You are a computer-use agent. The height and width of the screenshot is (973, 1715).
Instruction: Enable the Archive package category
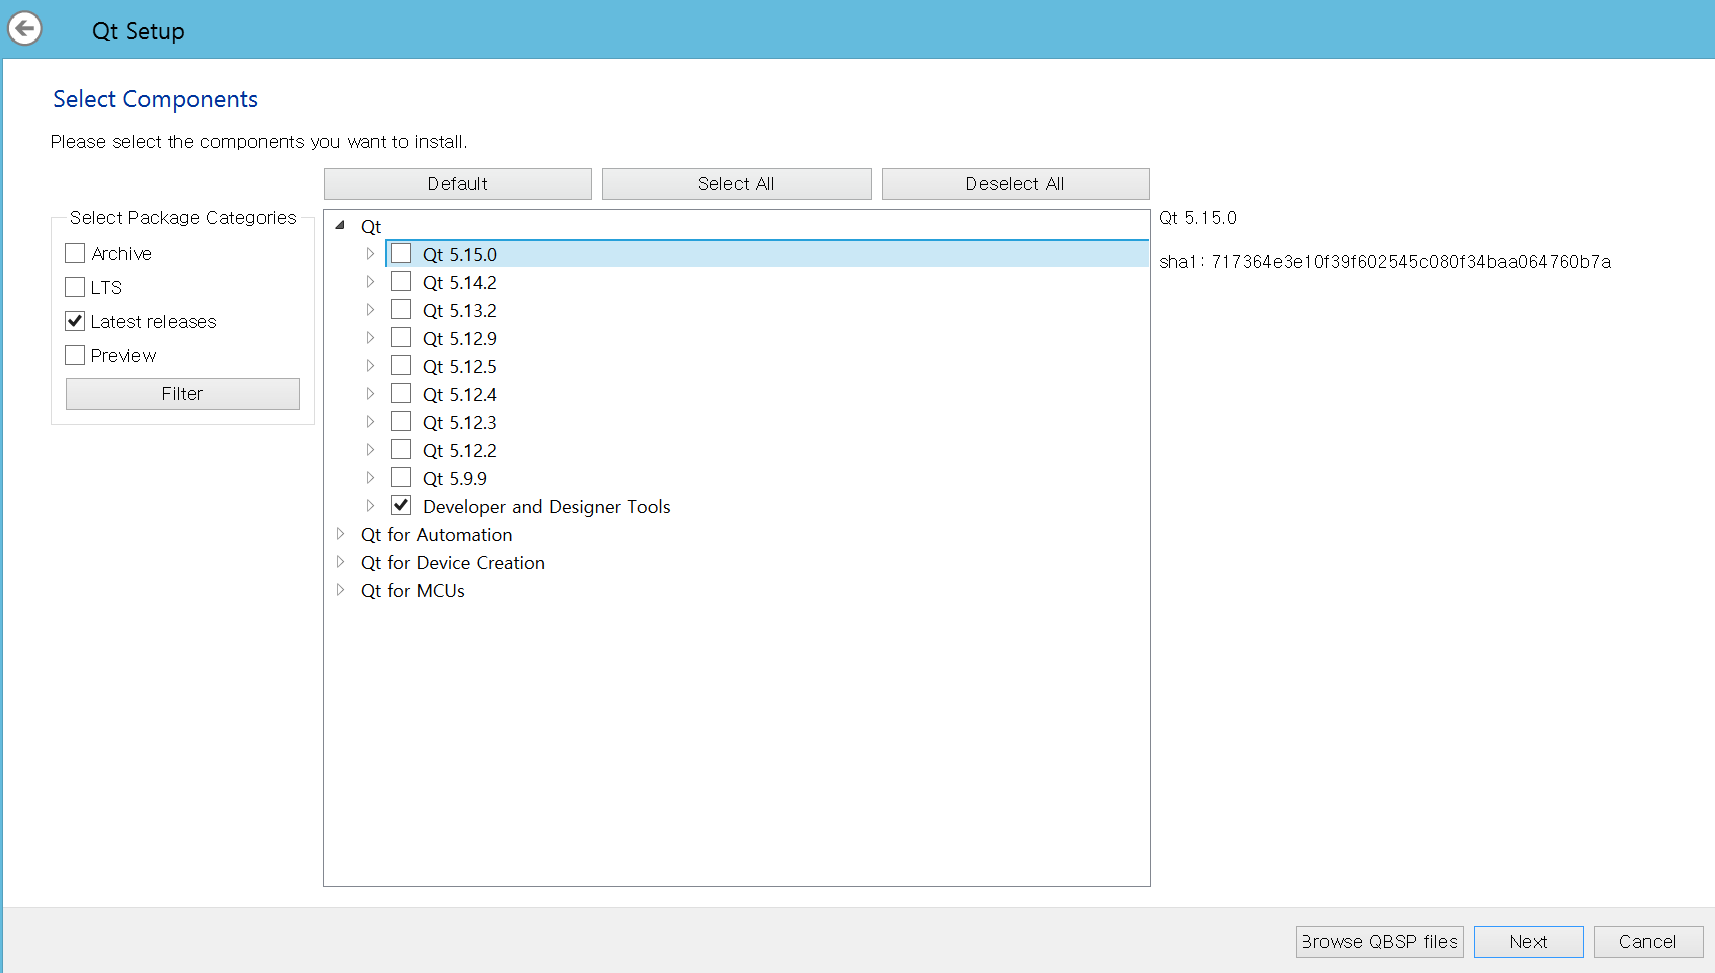[x=75, y=253]
